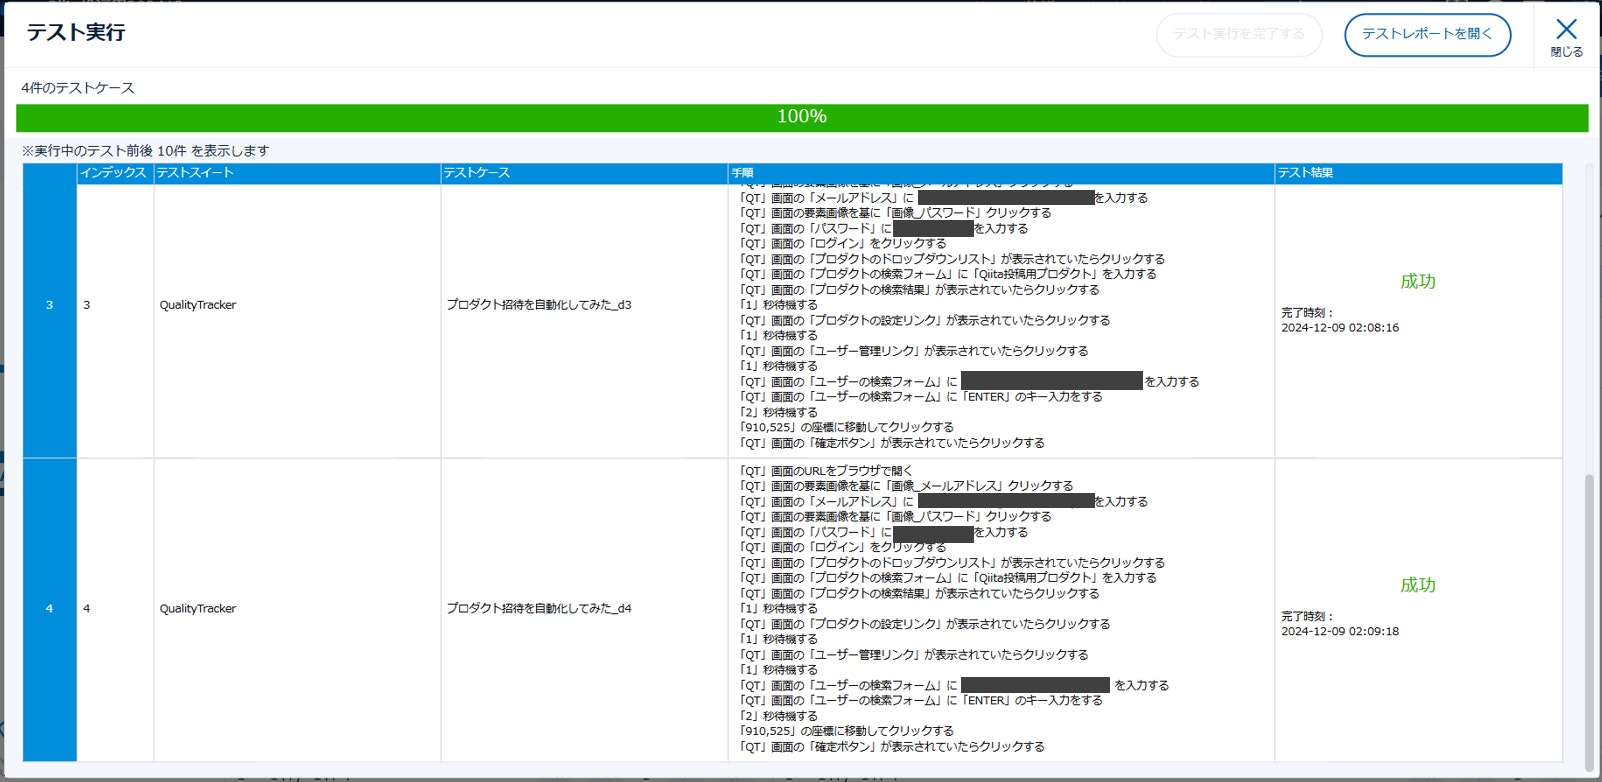The image size is (1602, 782).
Task: Click the 「ログイン」をクリックする step in row 3
Action: tap(843, 244)
